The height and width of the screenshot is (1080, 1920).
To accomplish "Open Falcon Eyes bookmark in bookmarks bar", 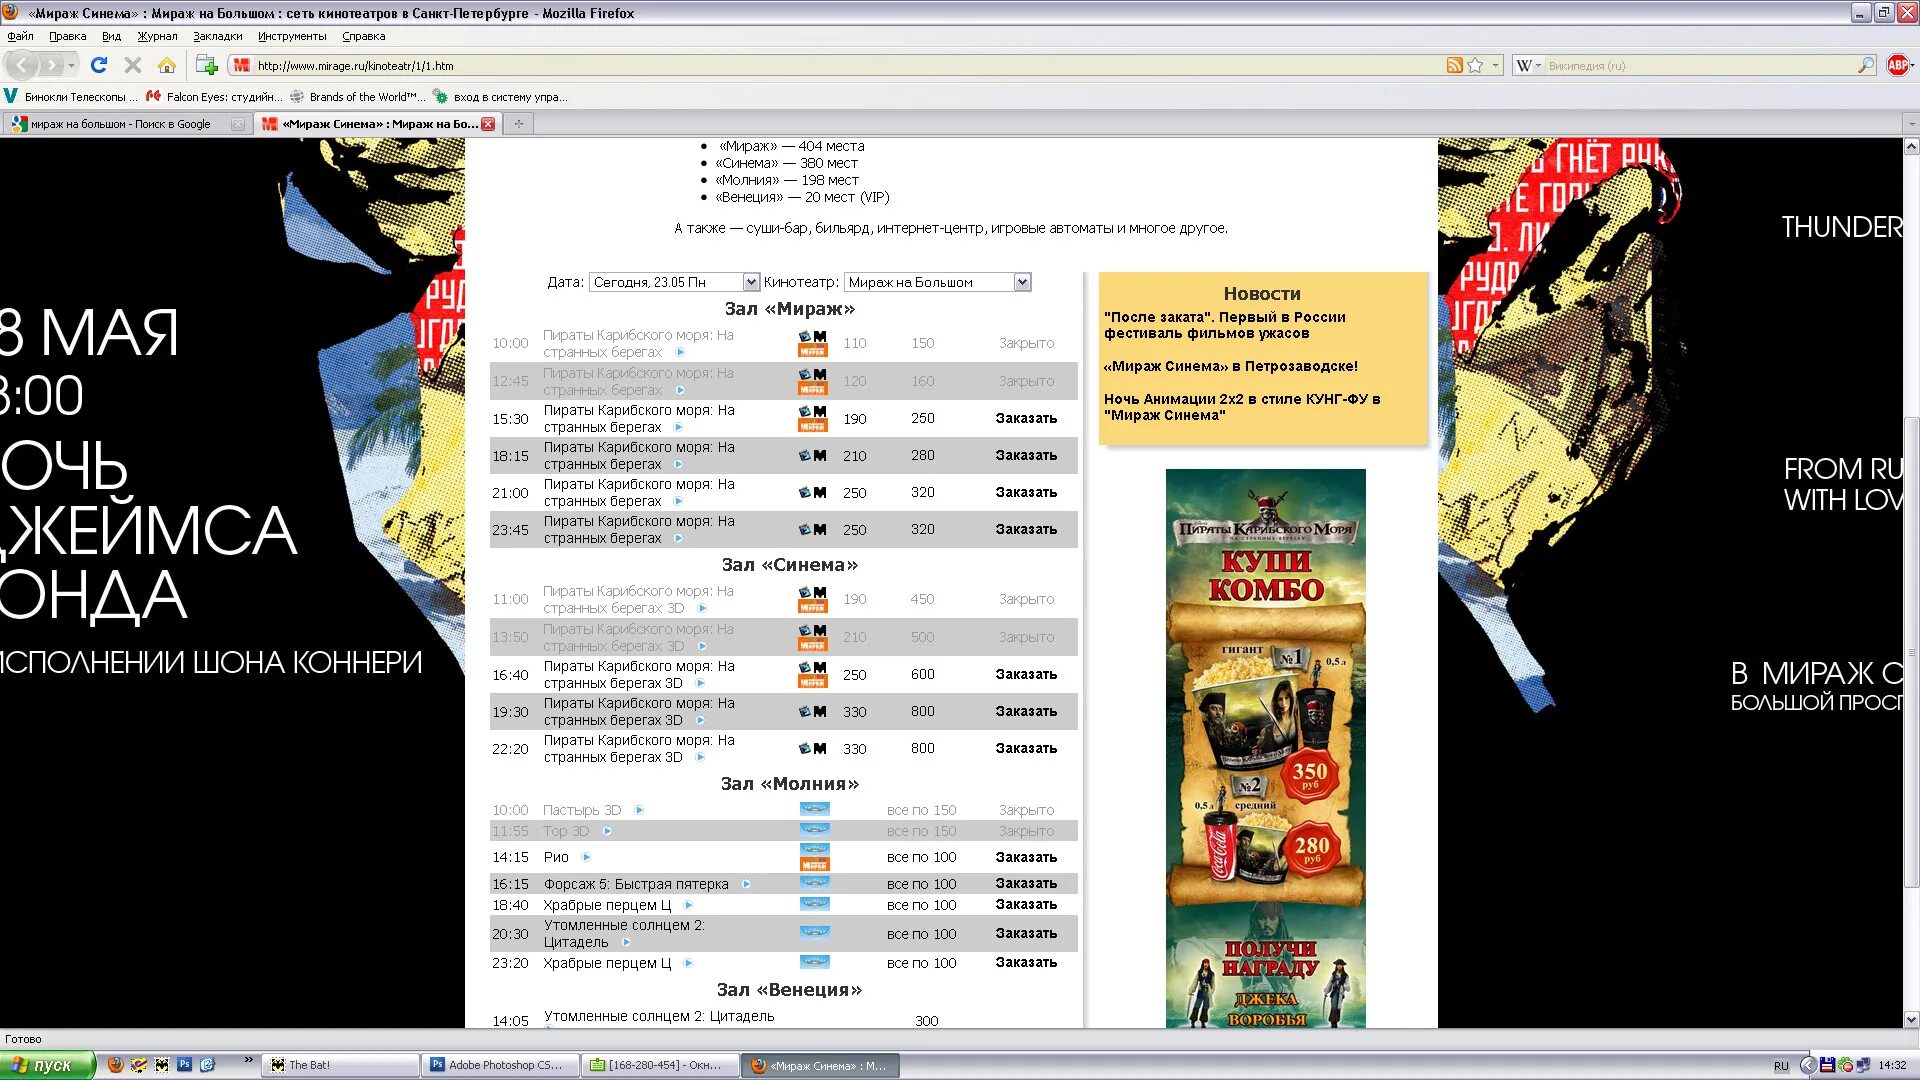I will (x=215, y=97).
